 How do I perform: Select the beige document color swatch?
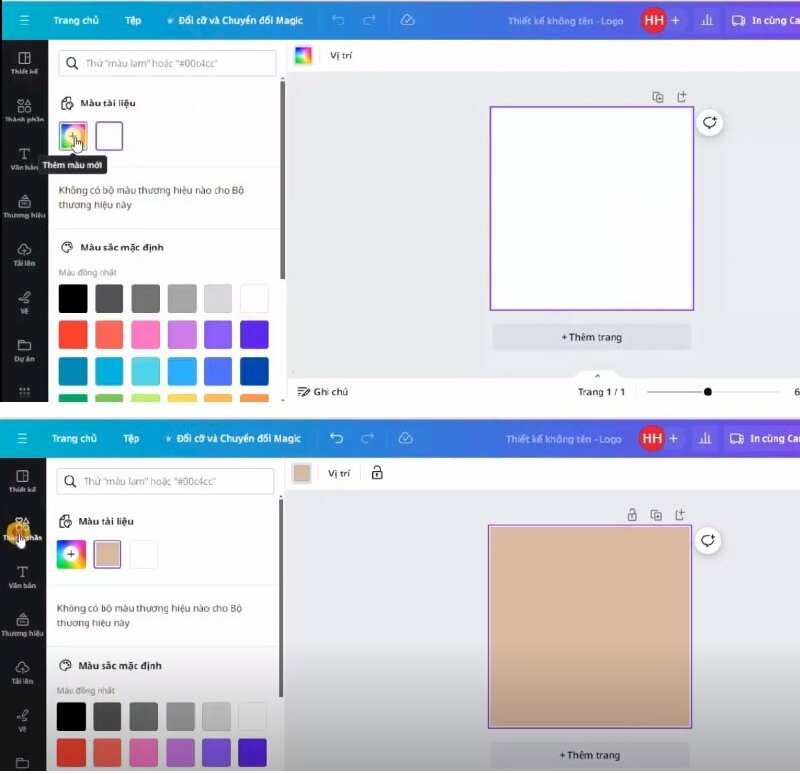[107, 554]
